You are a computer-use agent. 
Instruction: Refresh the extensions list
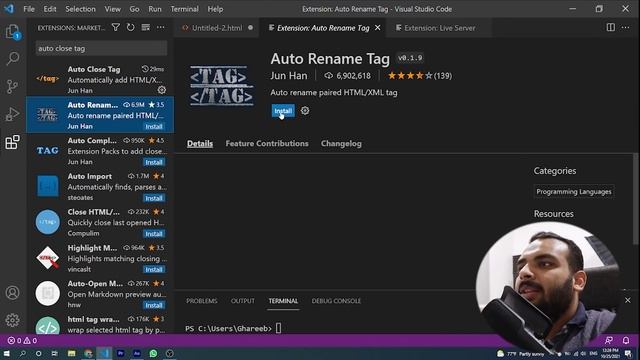point(131,27)
